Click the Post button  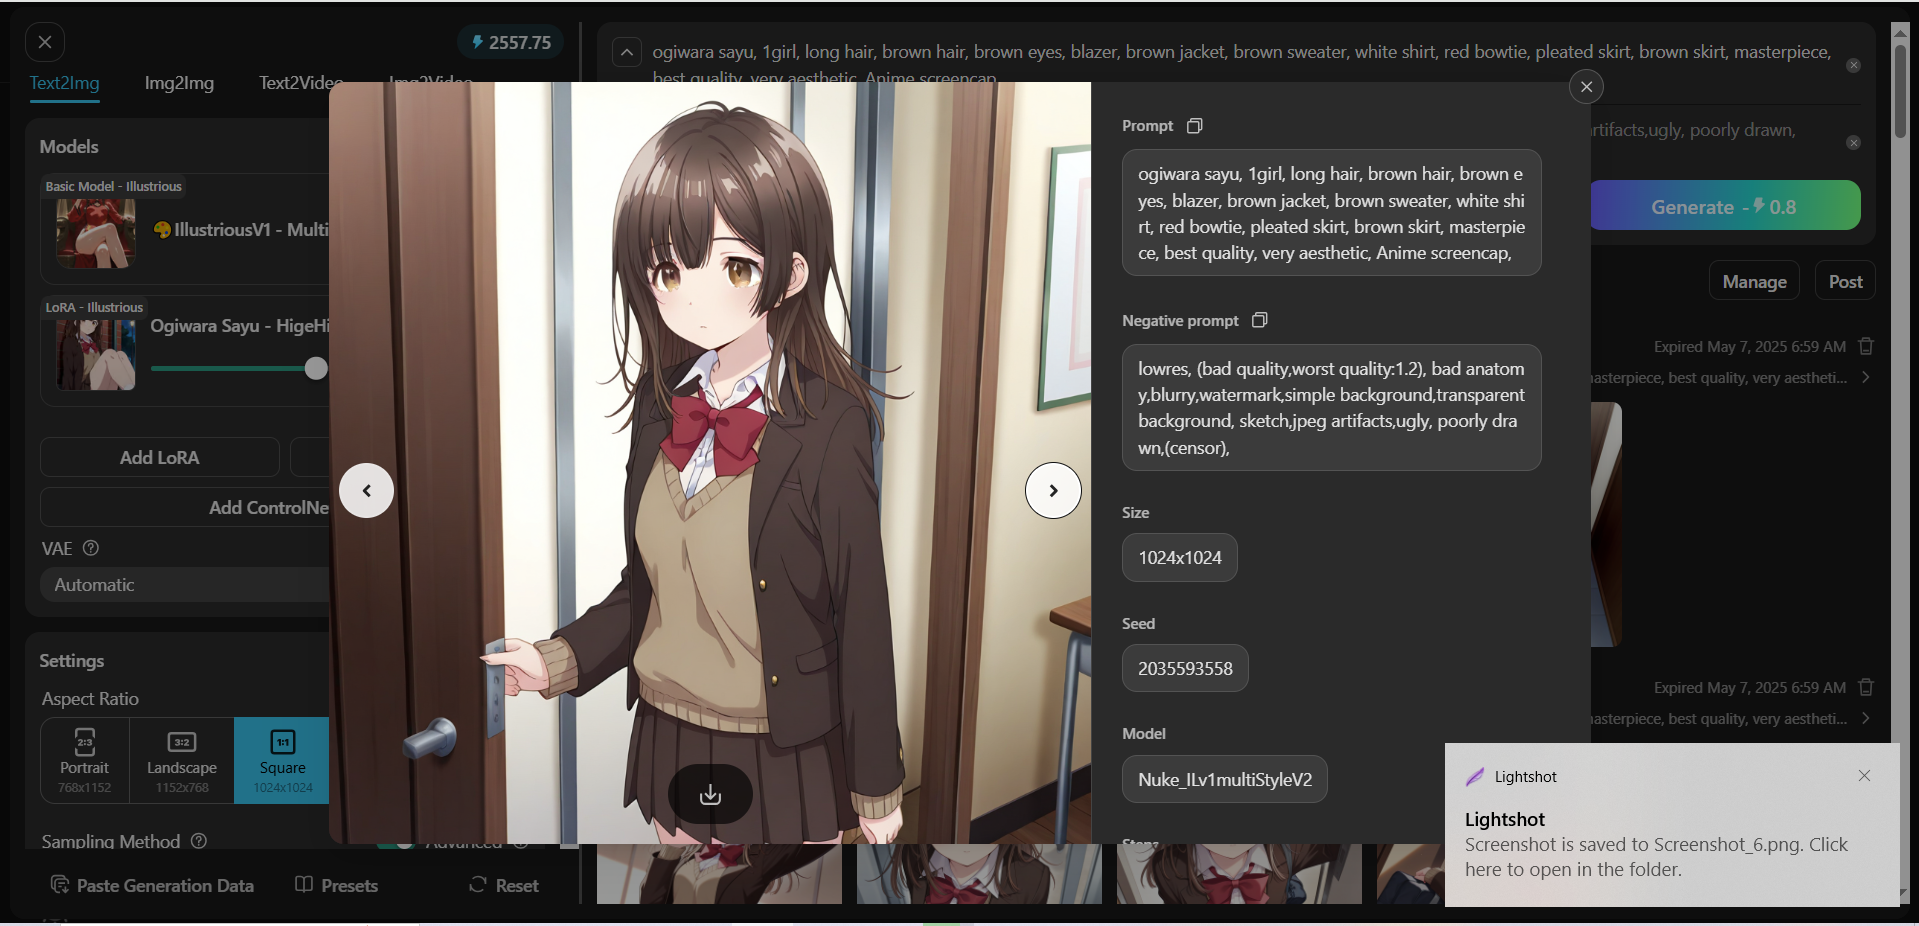point(1845,282)
